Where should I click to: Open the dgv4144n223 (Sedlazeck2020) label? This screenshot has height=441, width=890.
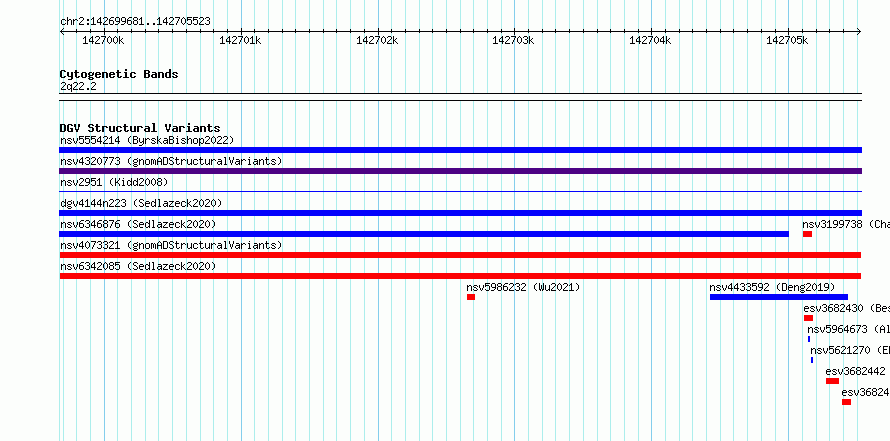tap(141, 203)
